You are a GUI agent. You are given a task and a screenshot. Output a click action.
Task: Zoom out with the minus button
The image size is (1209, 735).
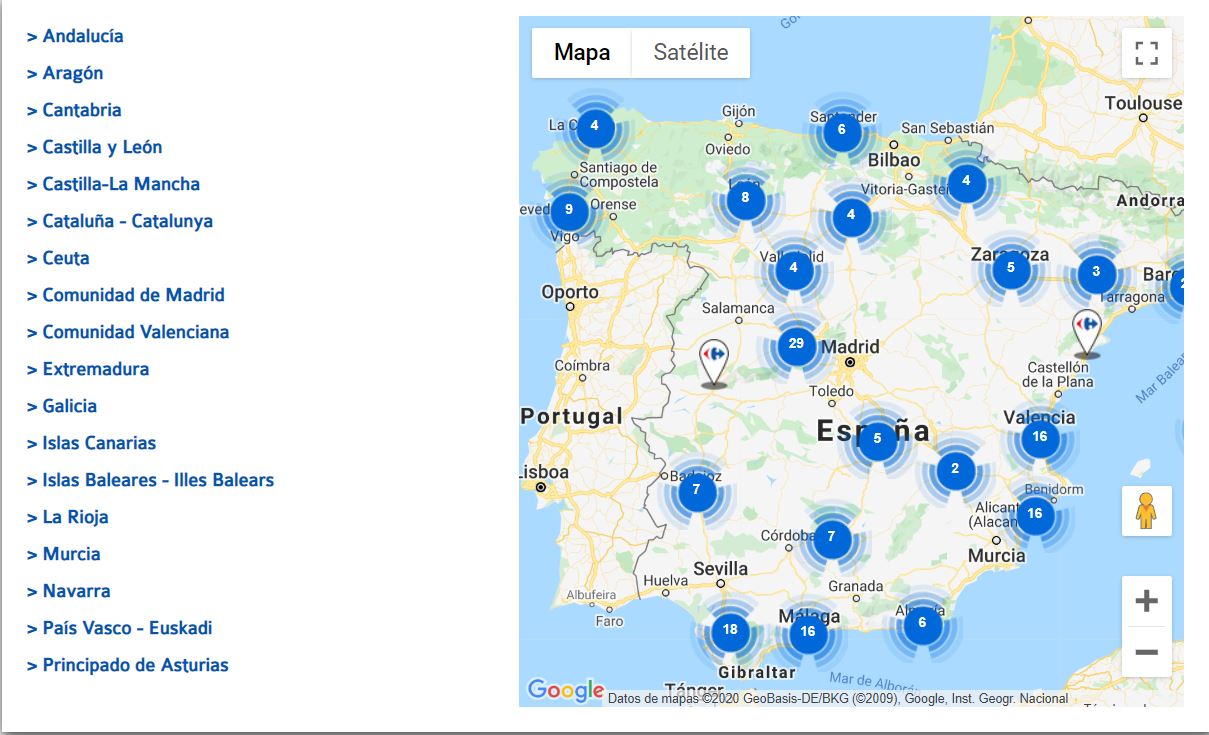1146,652
